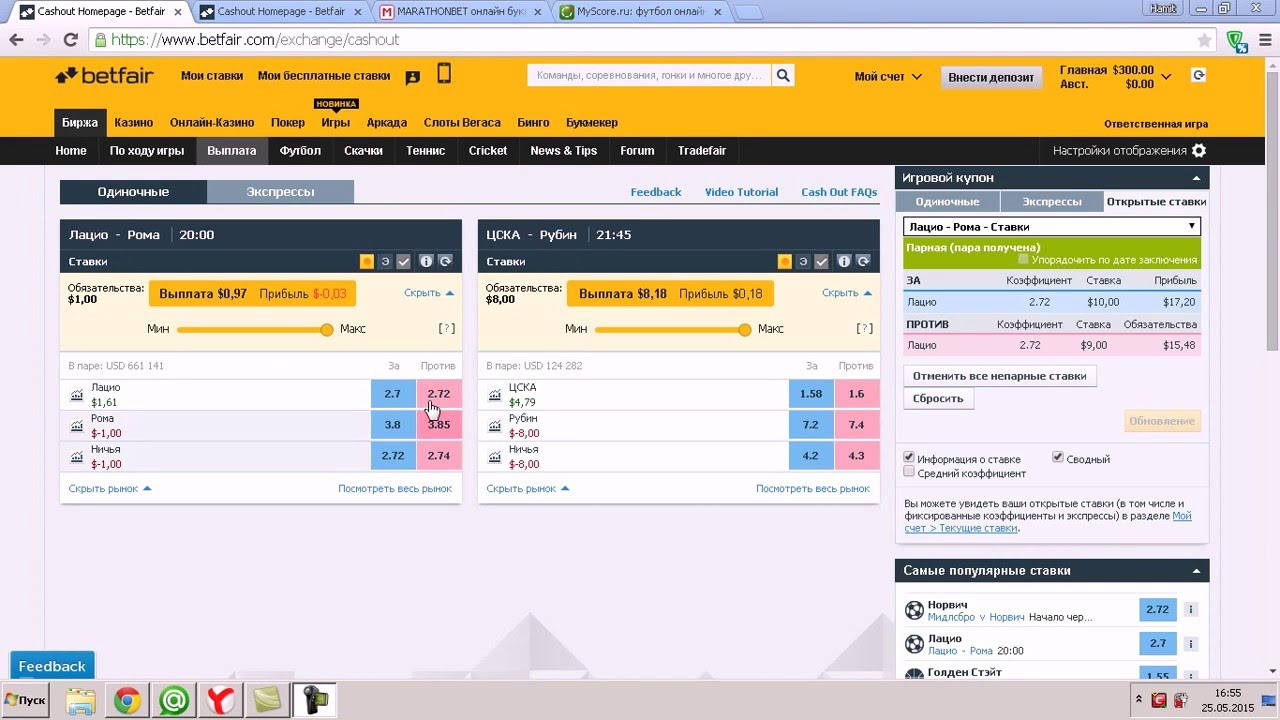This screenshot has width=1280, height=720.
Task: Click Скрыть рынок under Лацио - Рома
Action: click(110, 489)
